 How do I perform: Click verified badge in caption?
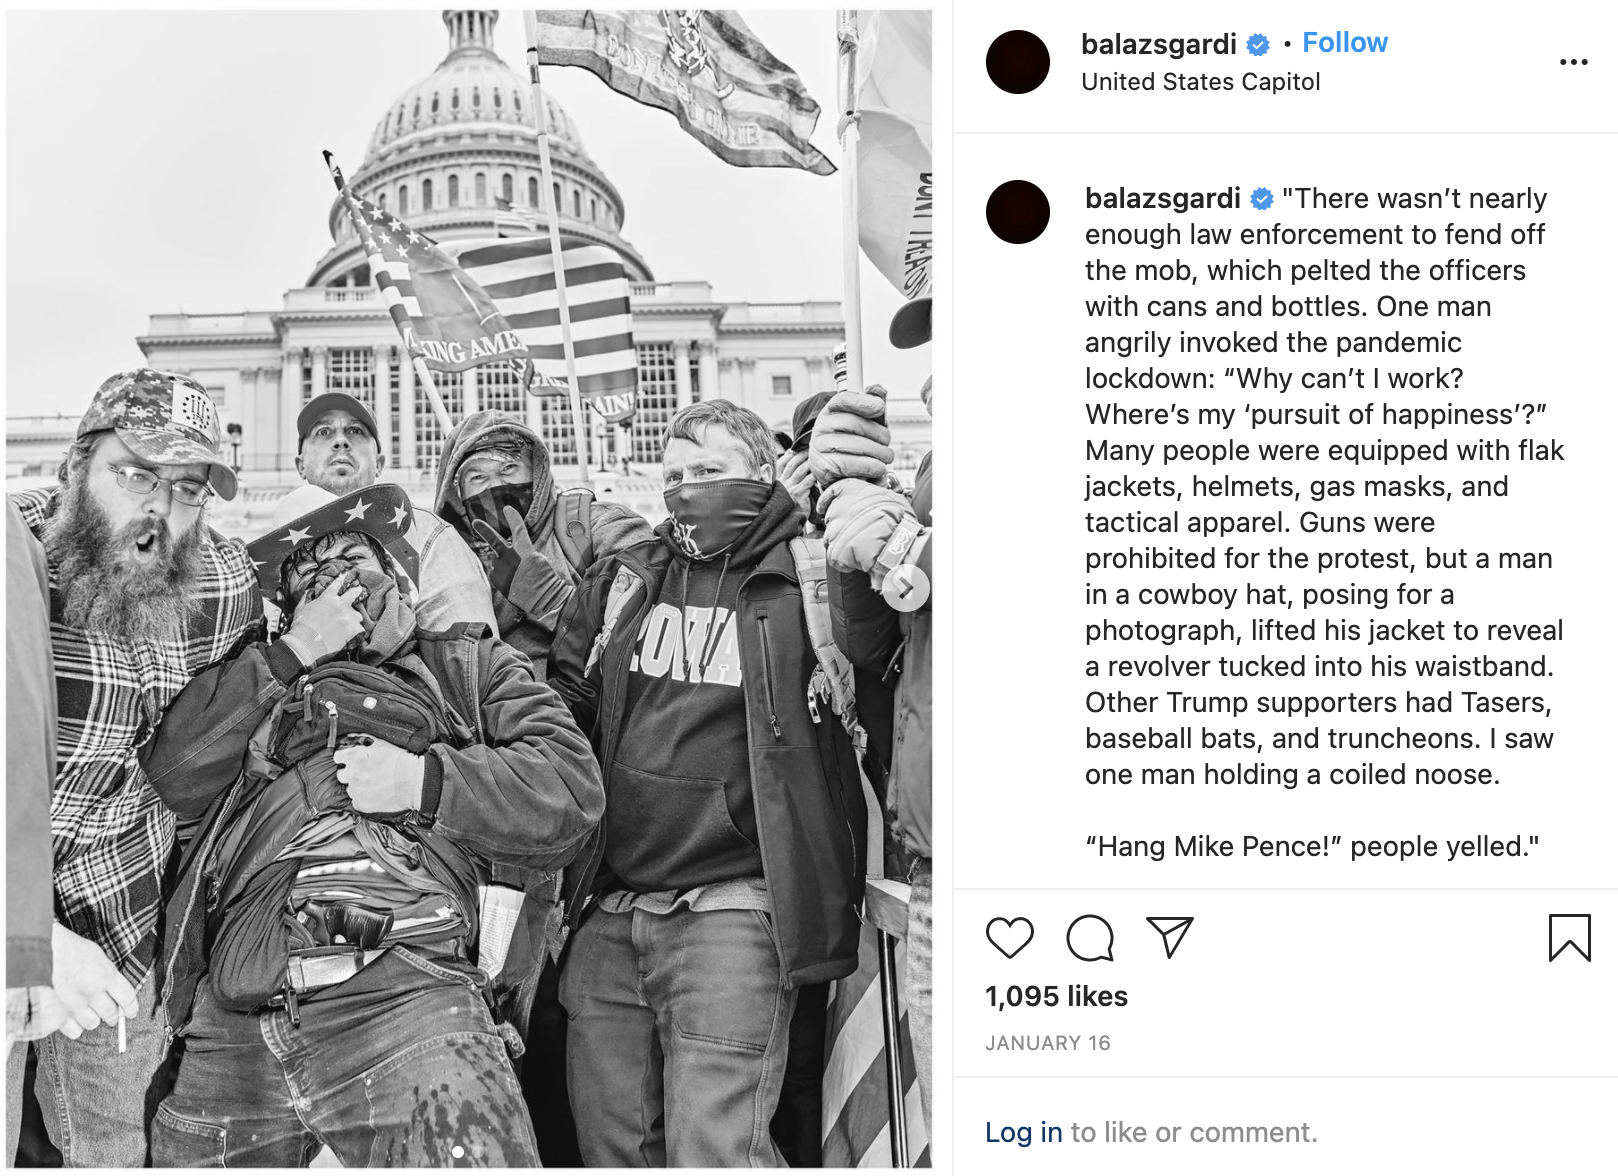coord(1262,199)
